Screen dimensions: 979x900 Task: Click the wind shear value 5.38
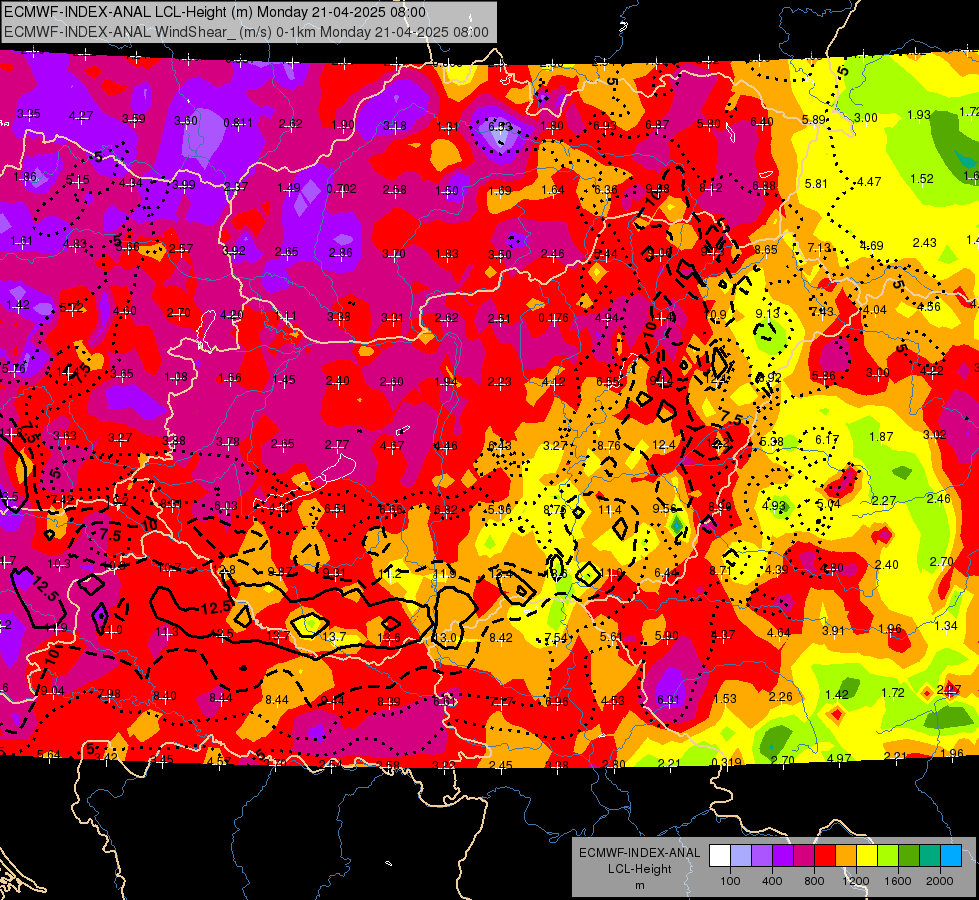click(x=772, y=442)
